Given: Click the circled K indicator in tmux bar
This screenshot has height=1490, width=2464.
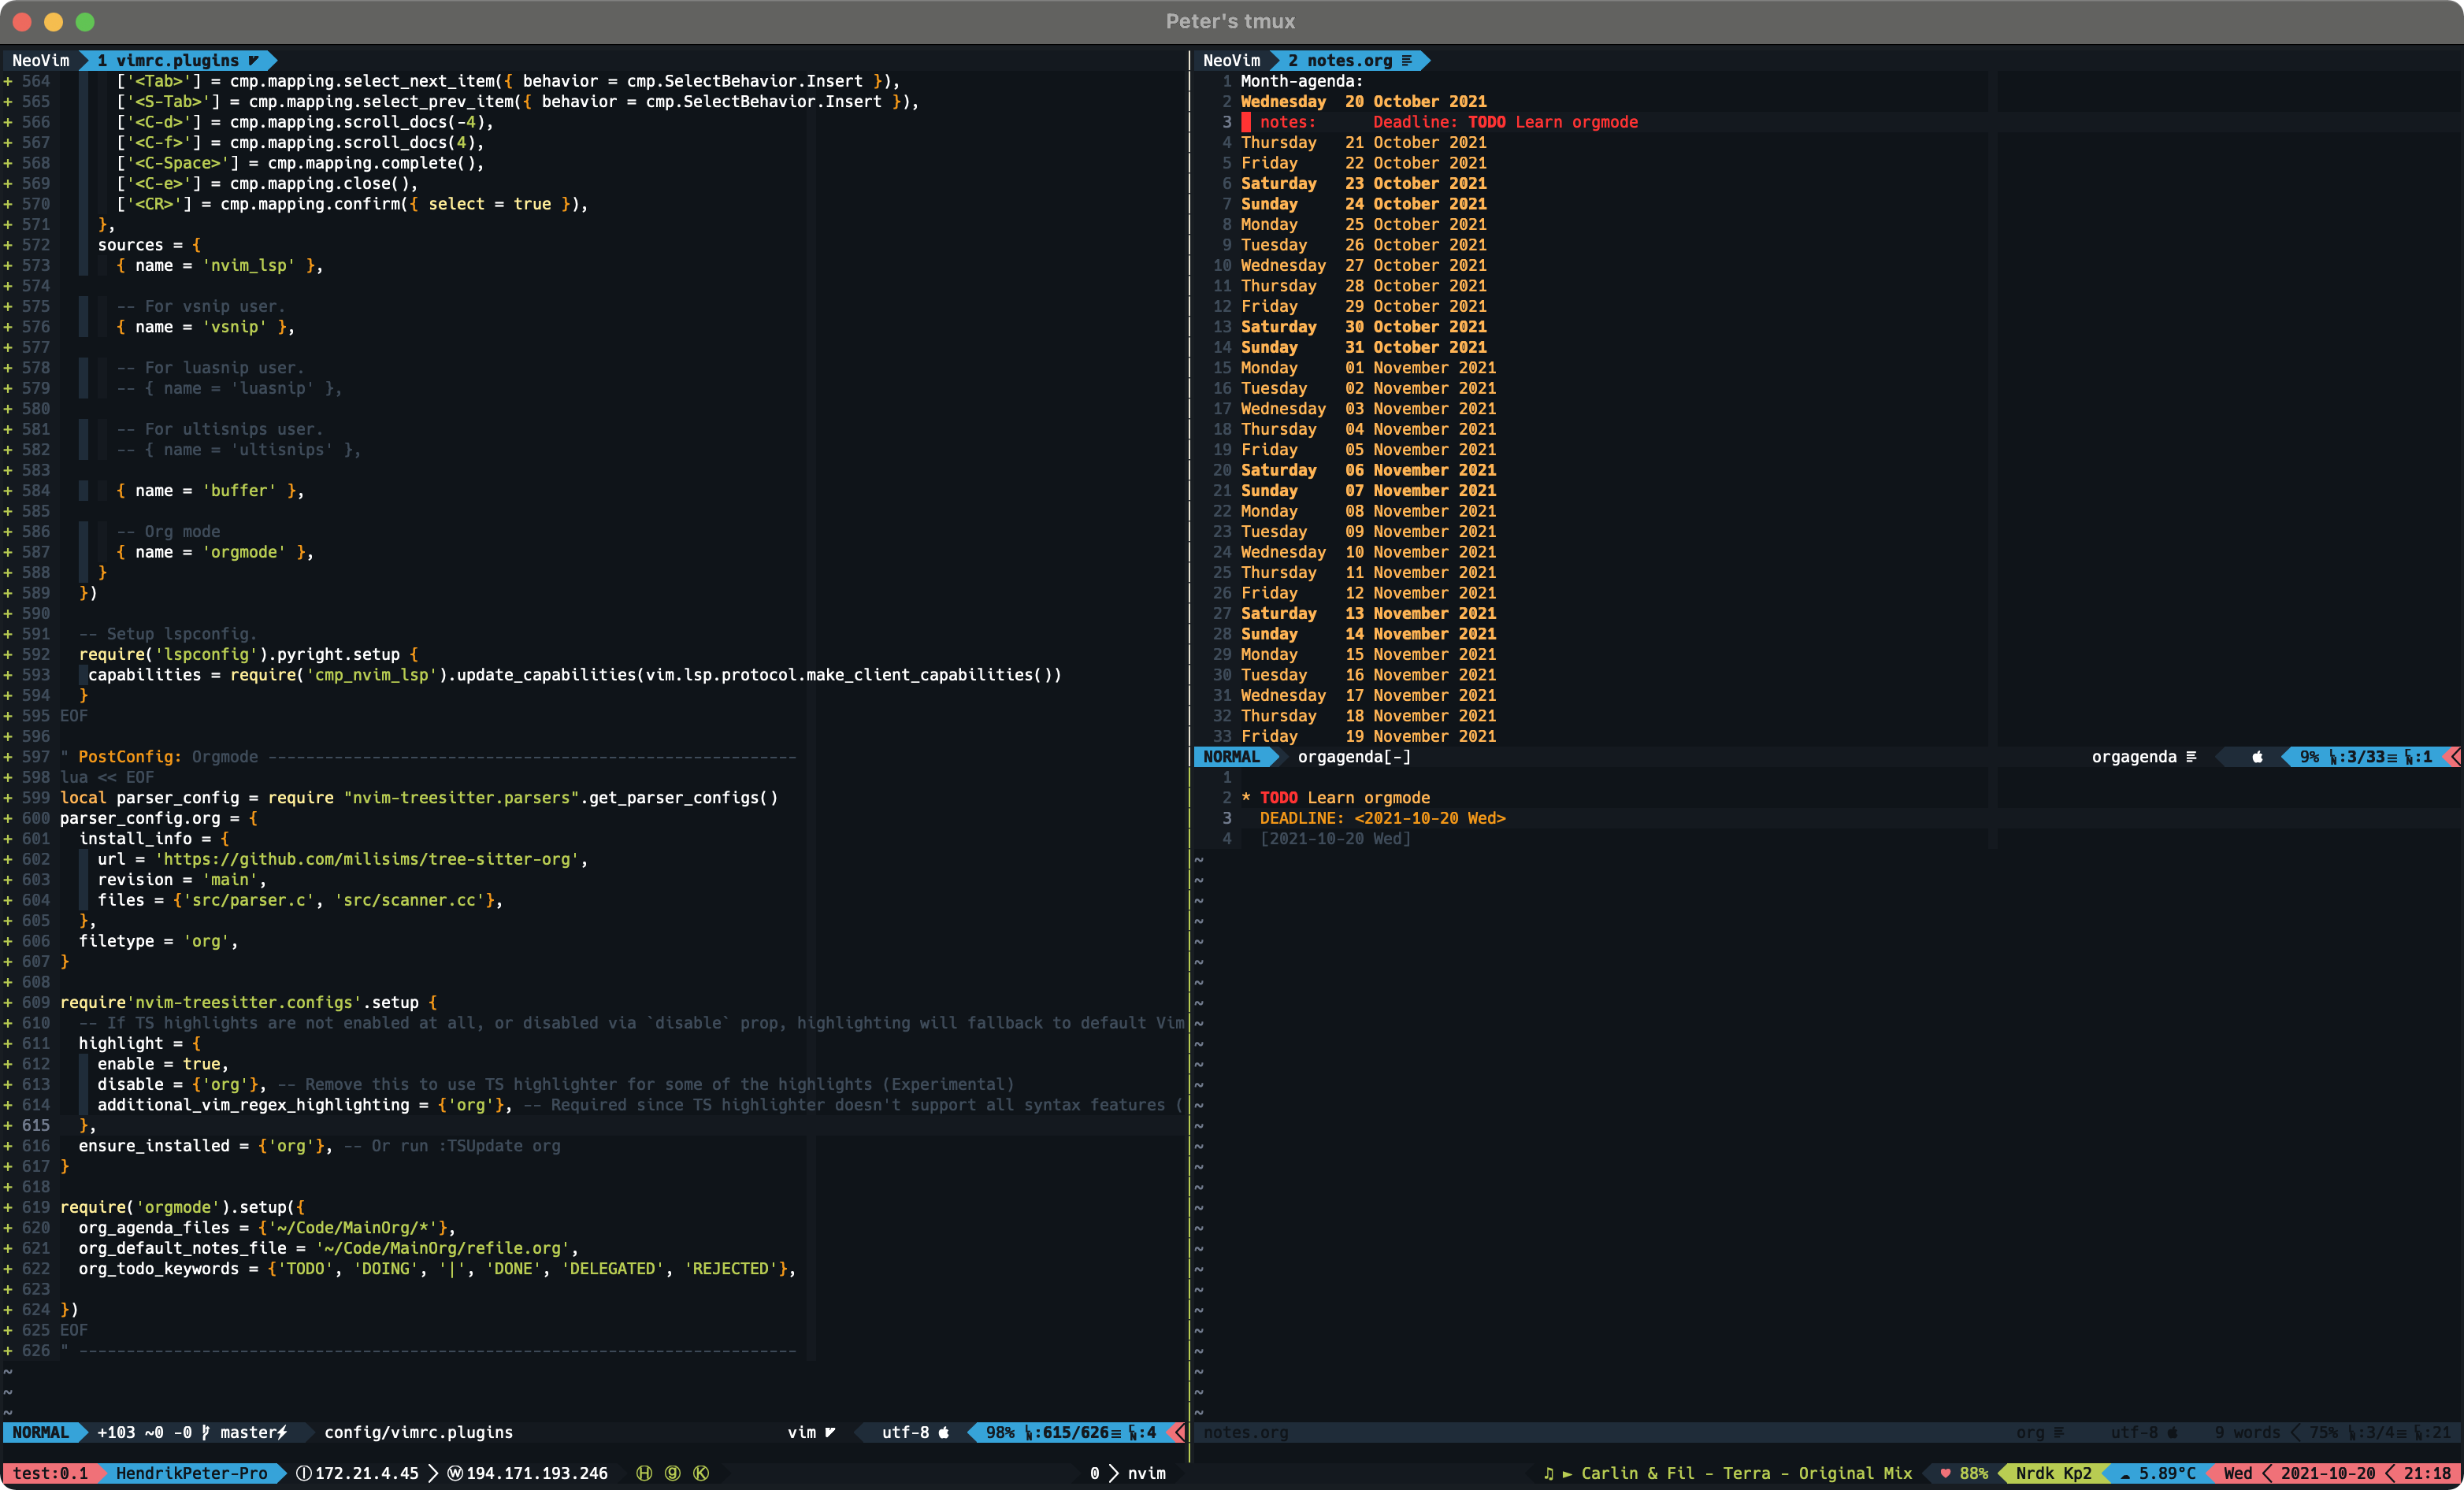Looking at the screenshot, I should (701, 1473).
